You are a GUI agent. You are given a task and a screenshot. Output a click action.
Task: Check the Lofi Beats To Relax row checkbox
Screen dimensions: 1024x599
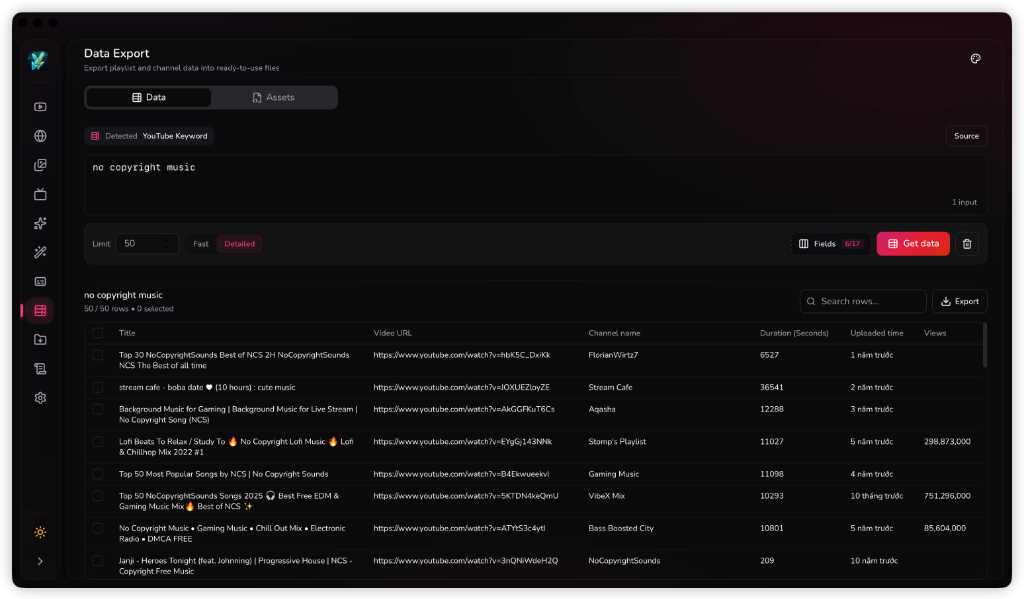coord(98,442)
